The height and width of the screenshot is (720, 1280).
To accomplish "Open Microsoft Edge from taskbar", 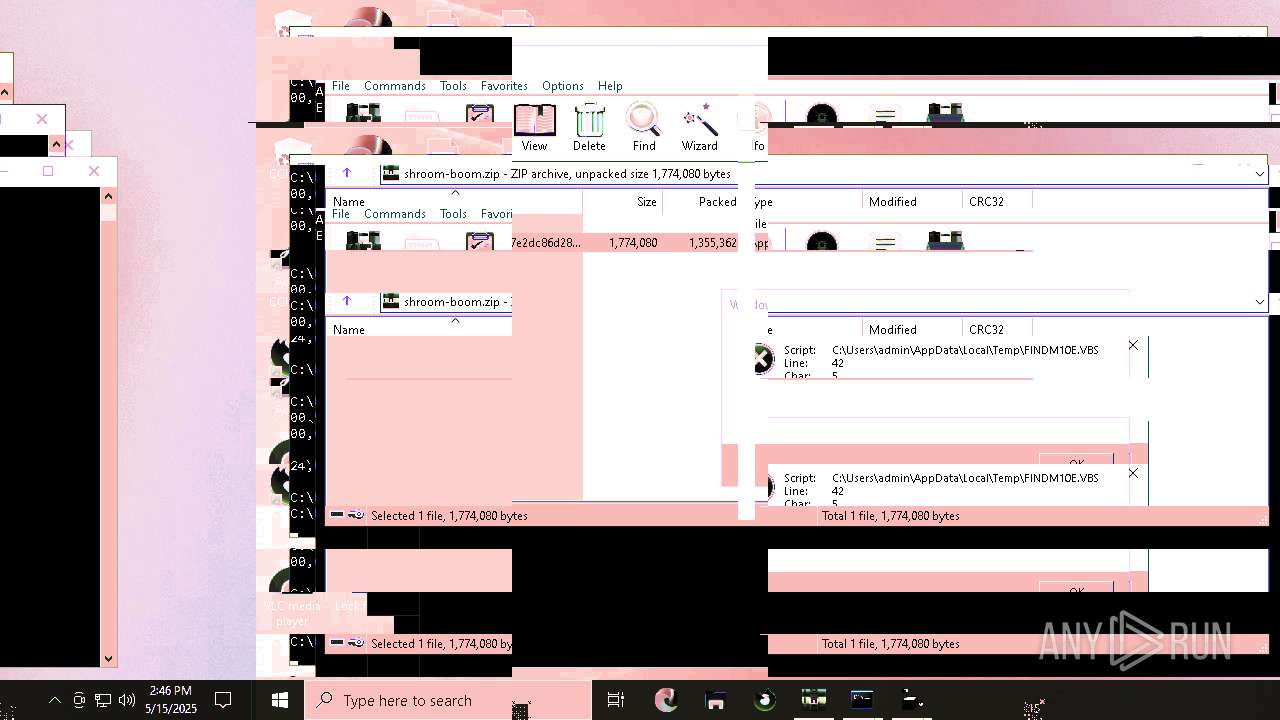I will tap(666, 701).
